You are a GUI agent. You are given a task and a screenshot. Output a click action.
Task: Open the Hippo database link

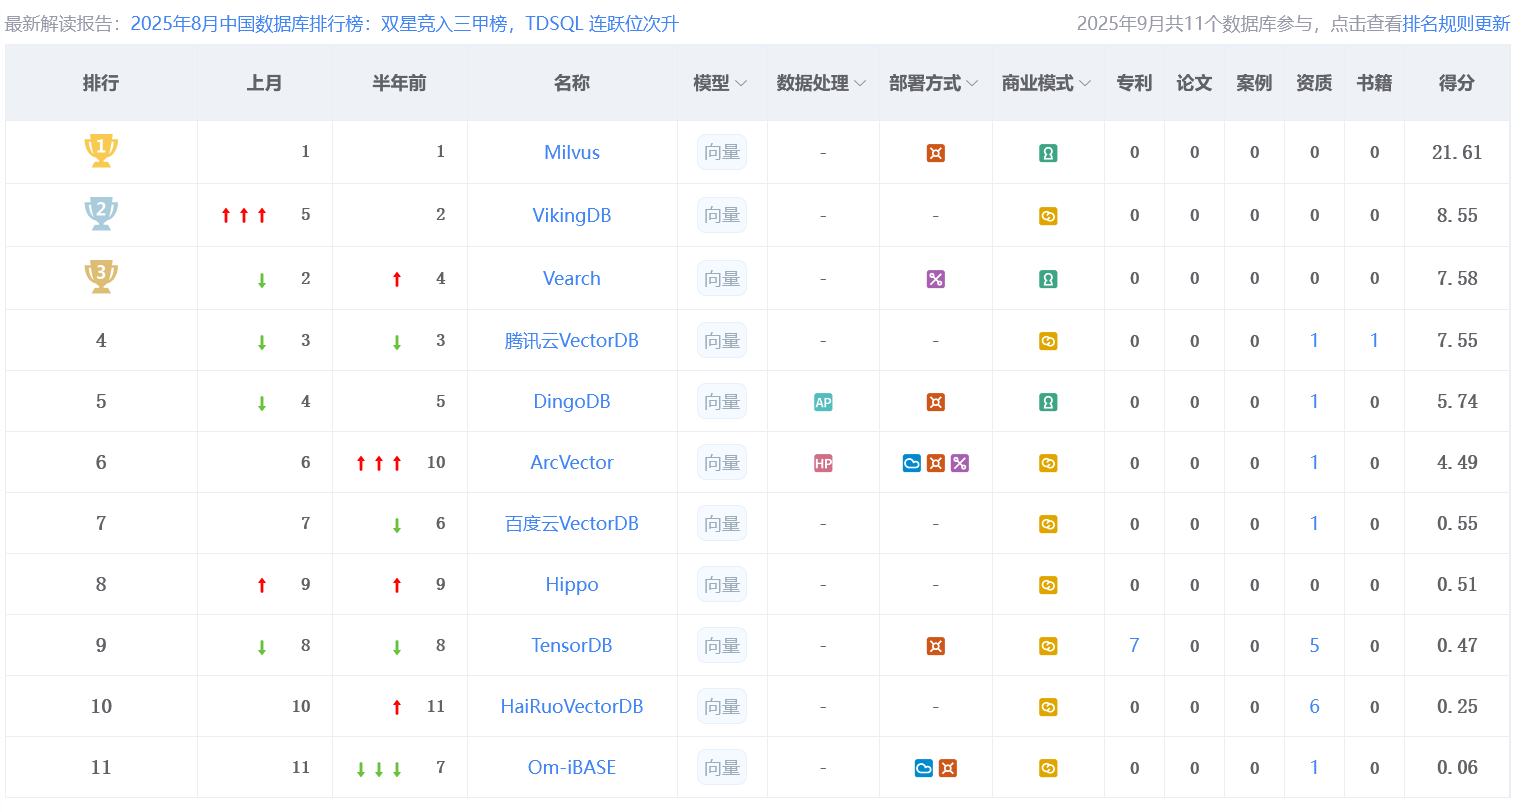tap(572, 584)
